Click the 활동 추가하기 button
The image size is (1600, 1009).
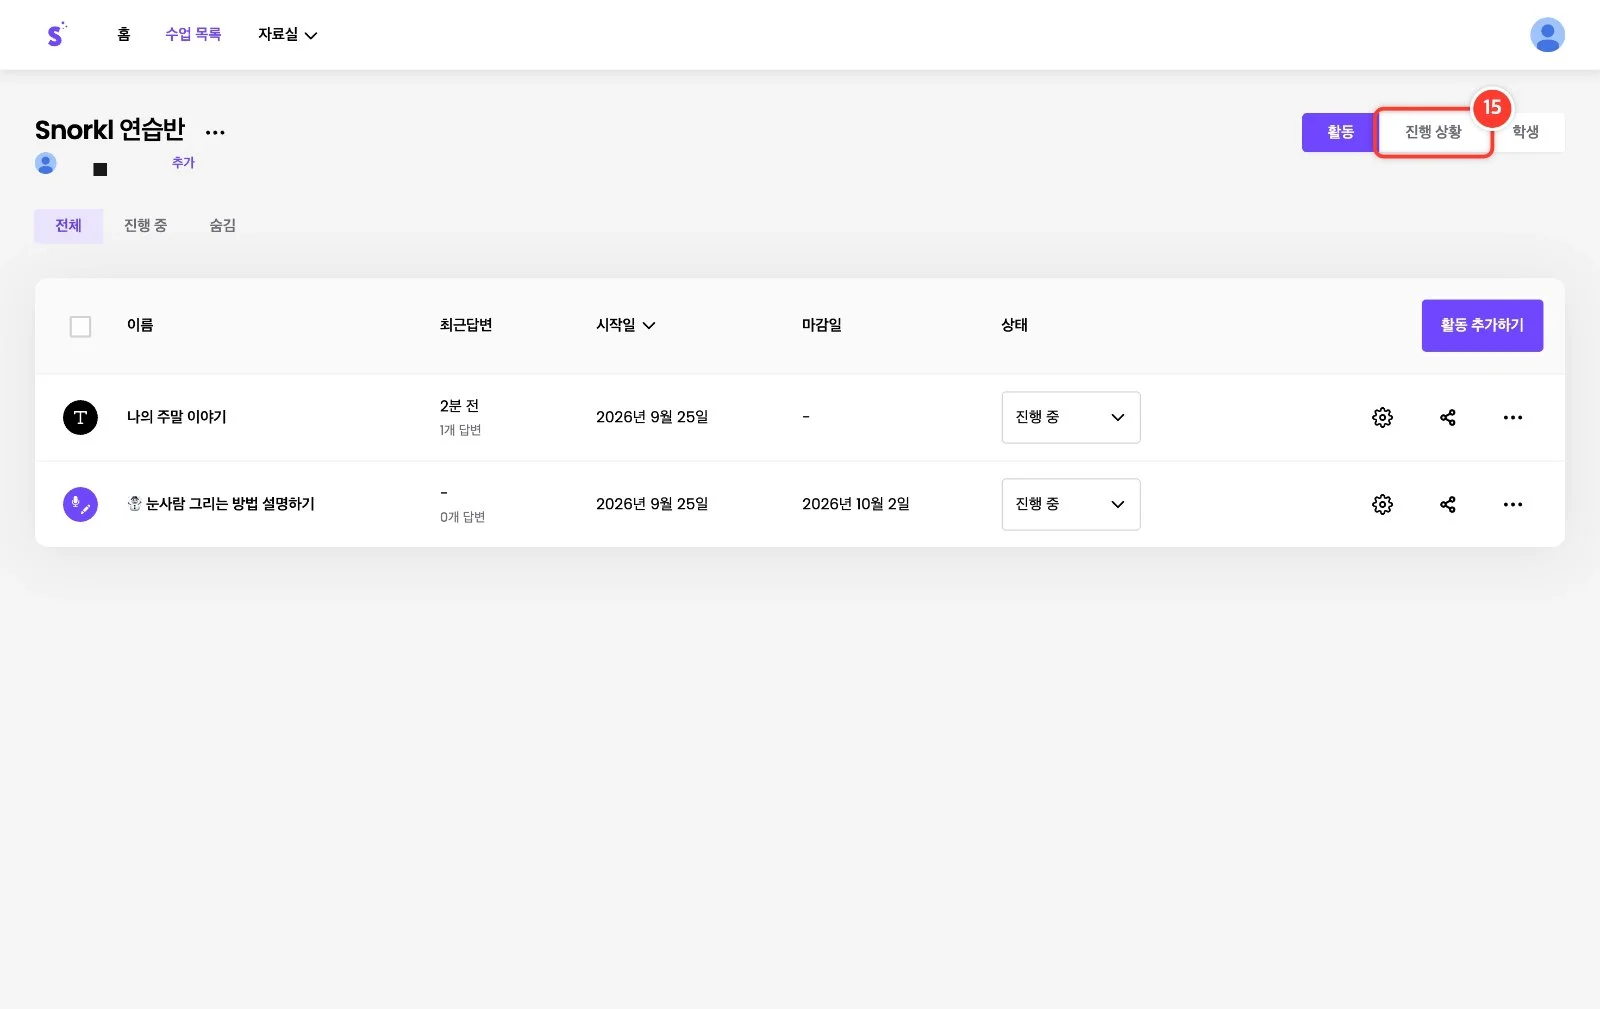click(x=1482, y=325)
